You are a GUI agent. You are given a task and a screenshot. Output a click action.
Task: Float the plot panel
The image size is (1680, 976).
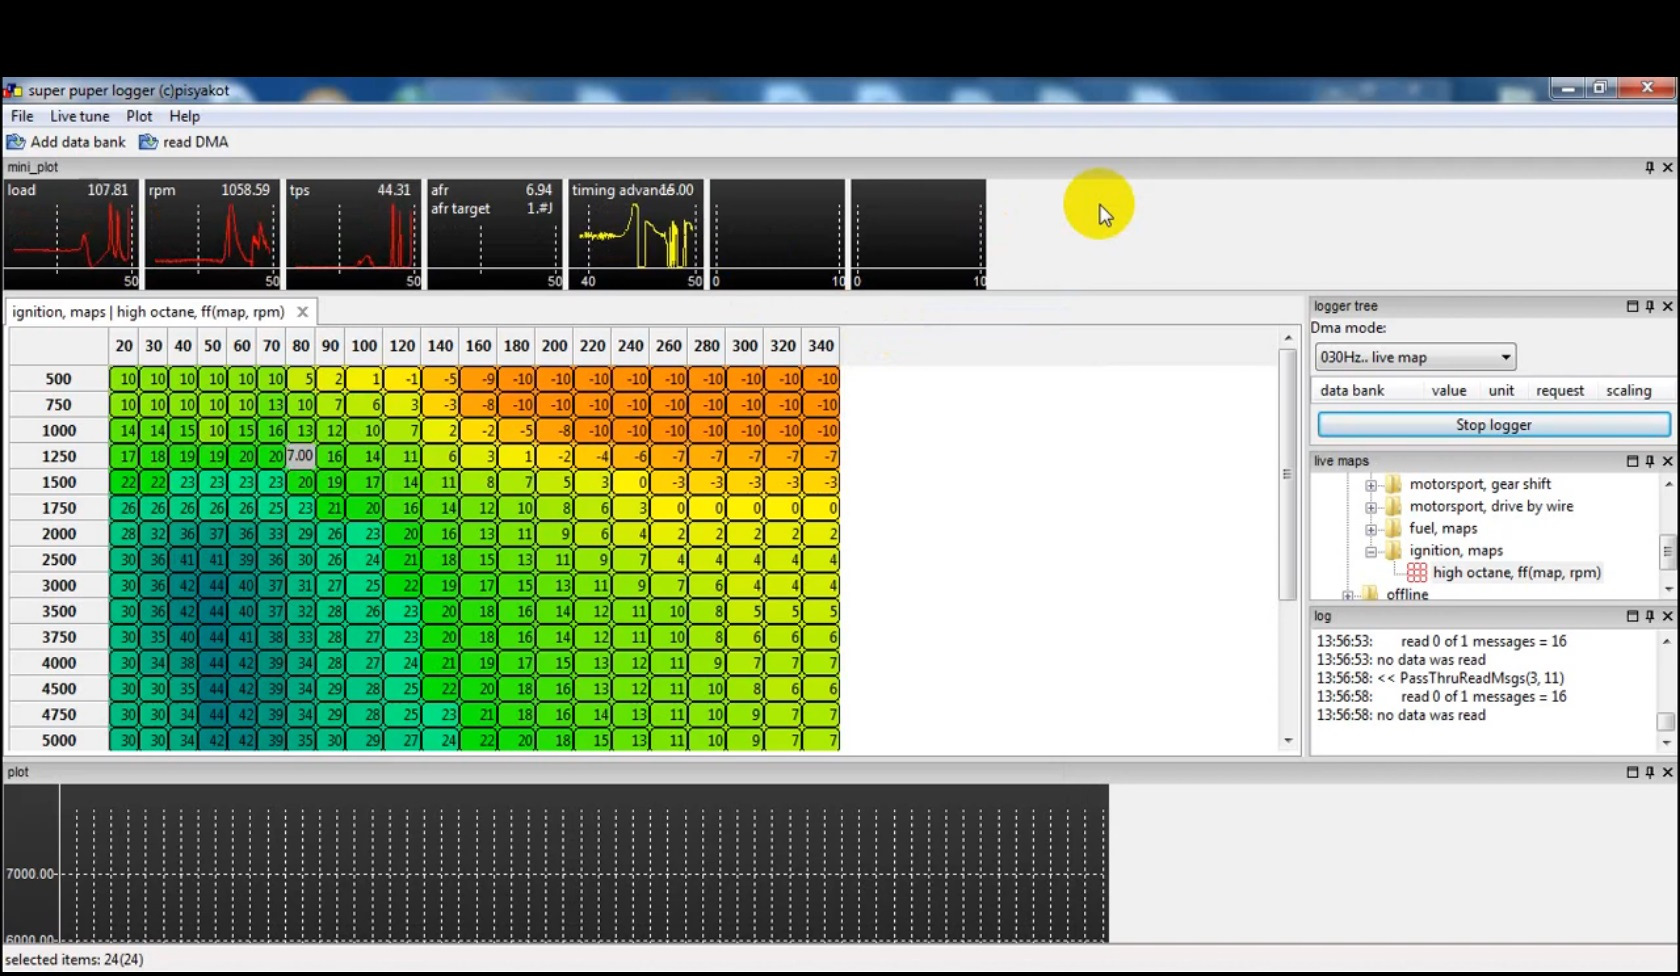[1632, 772]
